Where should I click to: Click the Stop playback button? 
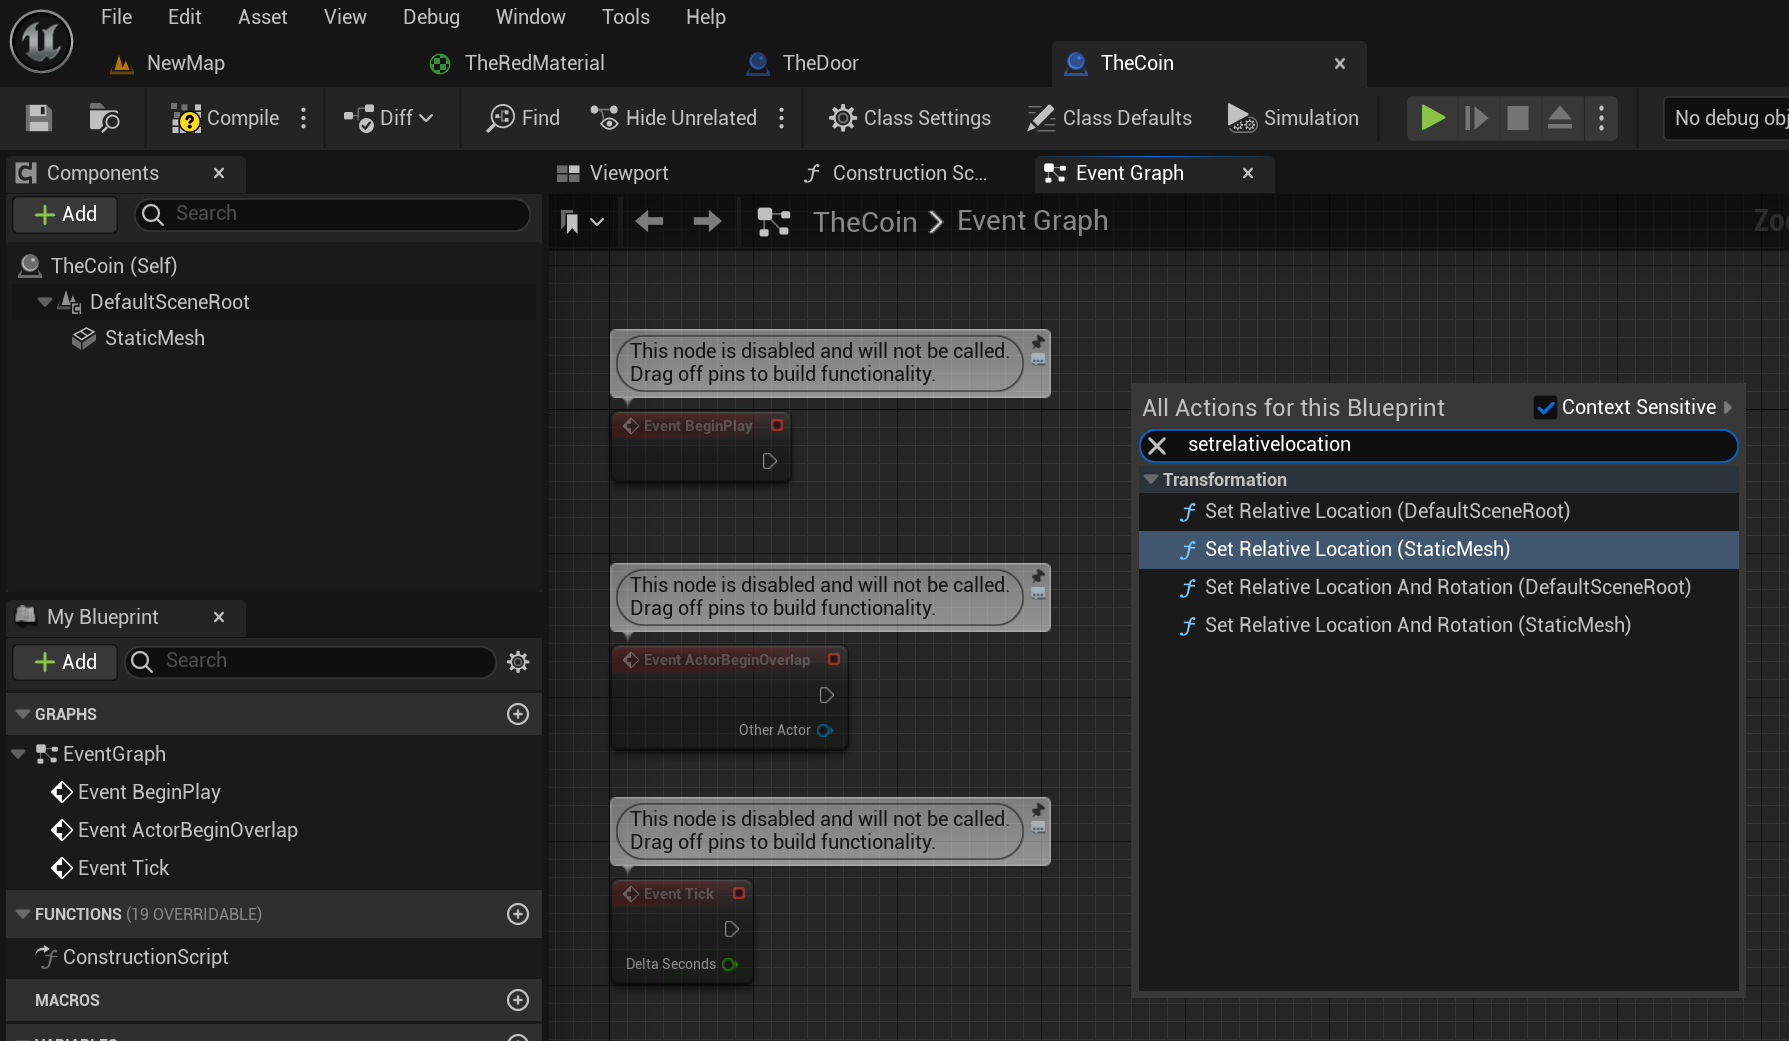(x=1518, y=118)
